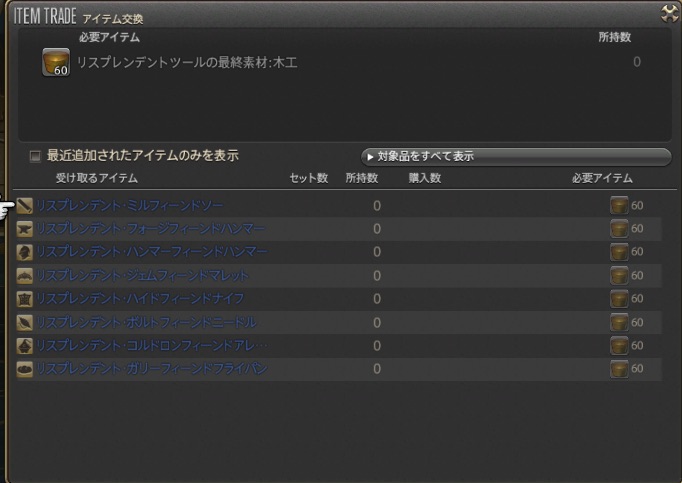This screenshot has height=483, width=682.
Task: Select the コルドロンフィーンドアレンビック item icon
Action: click(x=25, y=345)
